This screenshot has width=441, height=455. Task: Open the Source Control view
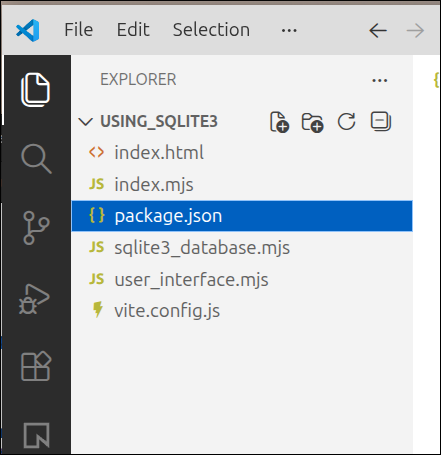coord(36,228)
